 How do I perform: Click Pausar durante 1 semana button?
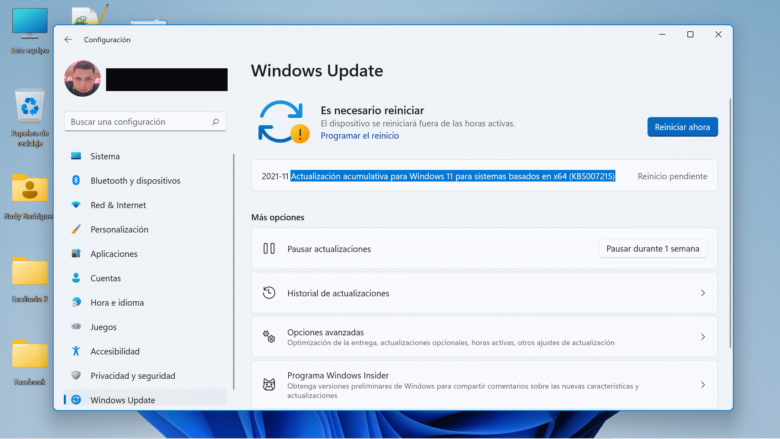[653, 249]
